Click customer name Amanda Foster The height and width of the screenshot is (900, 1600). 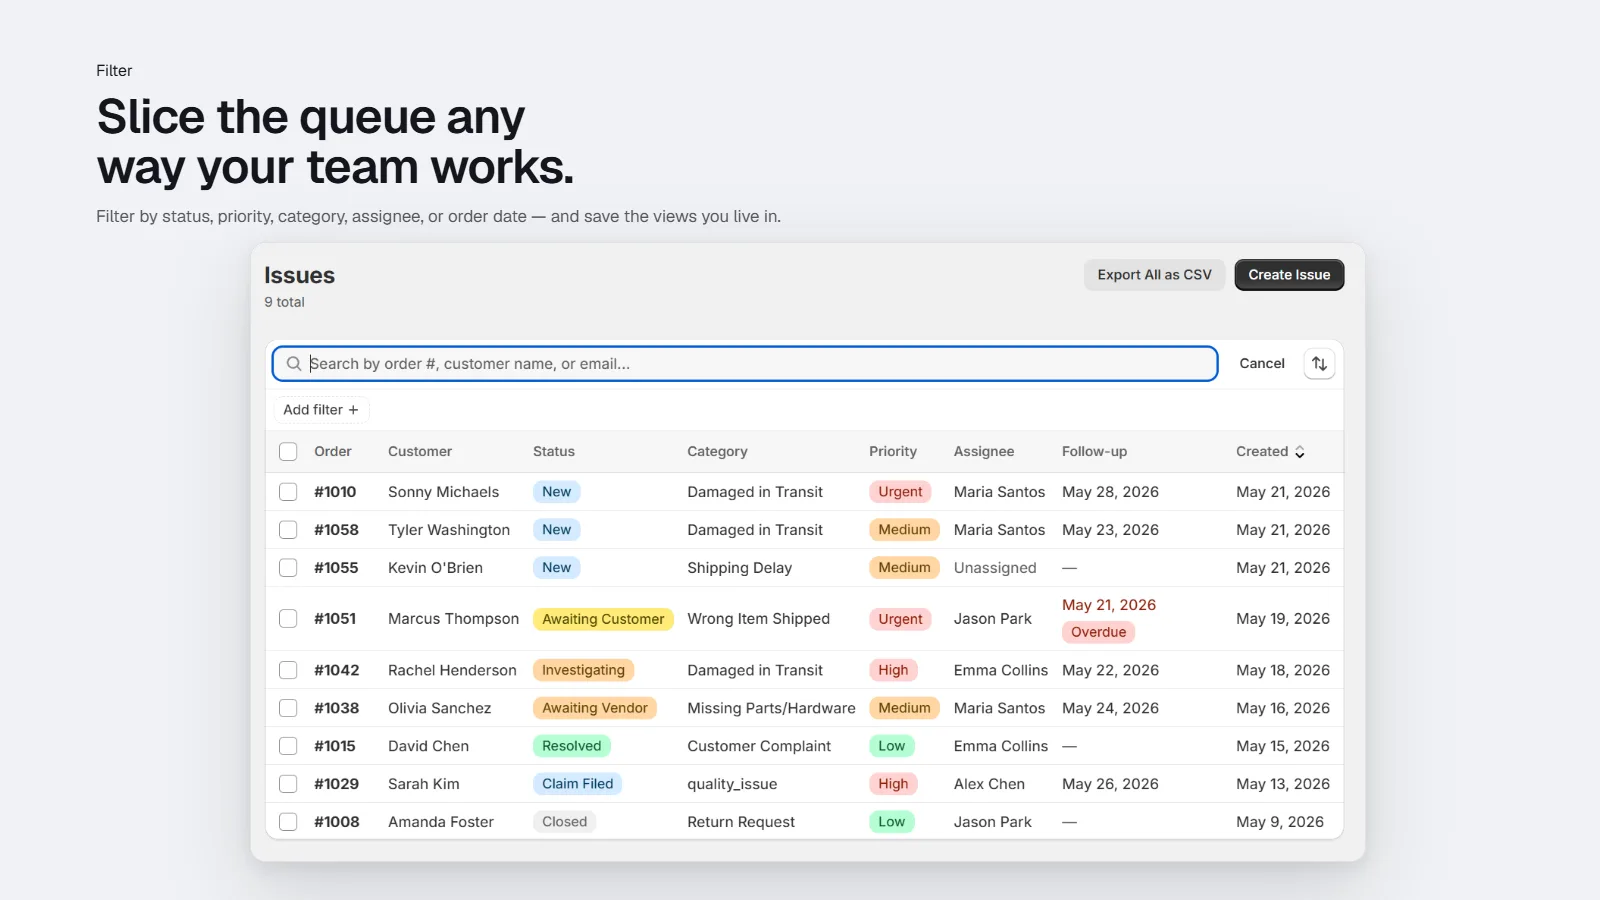click(441, 822)
